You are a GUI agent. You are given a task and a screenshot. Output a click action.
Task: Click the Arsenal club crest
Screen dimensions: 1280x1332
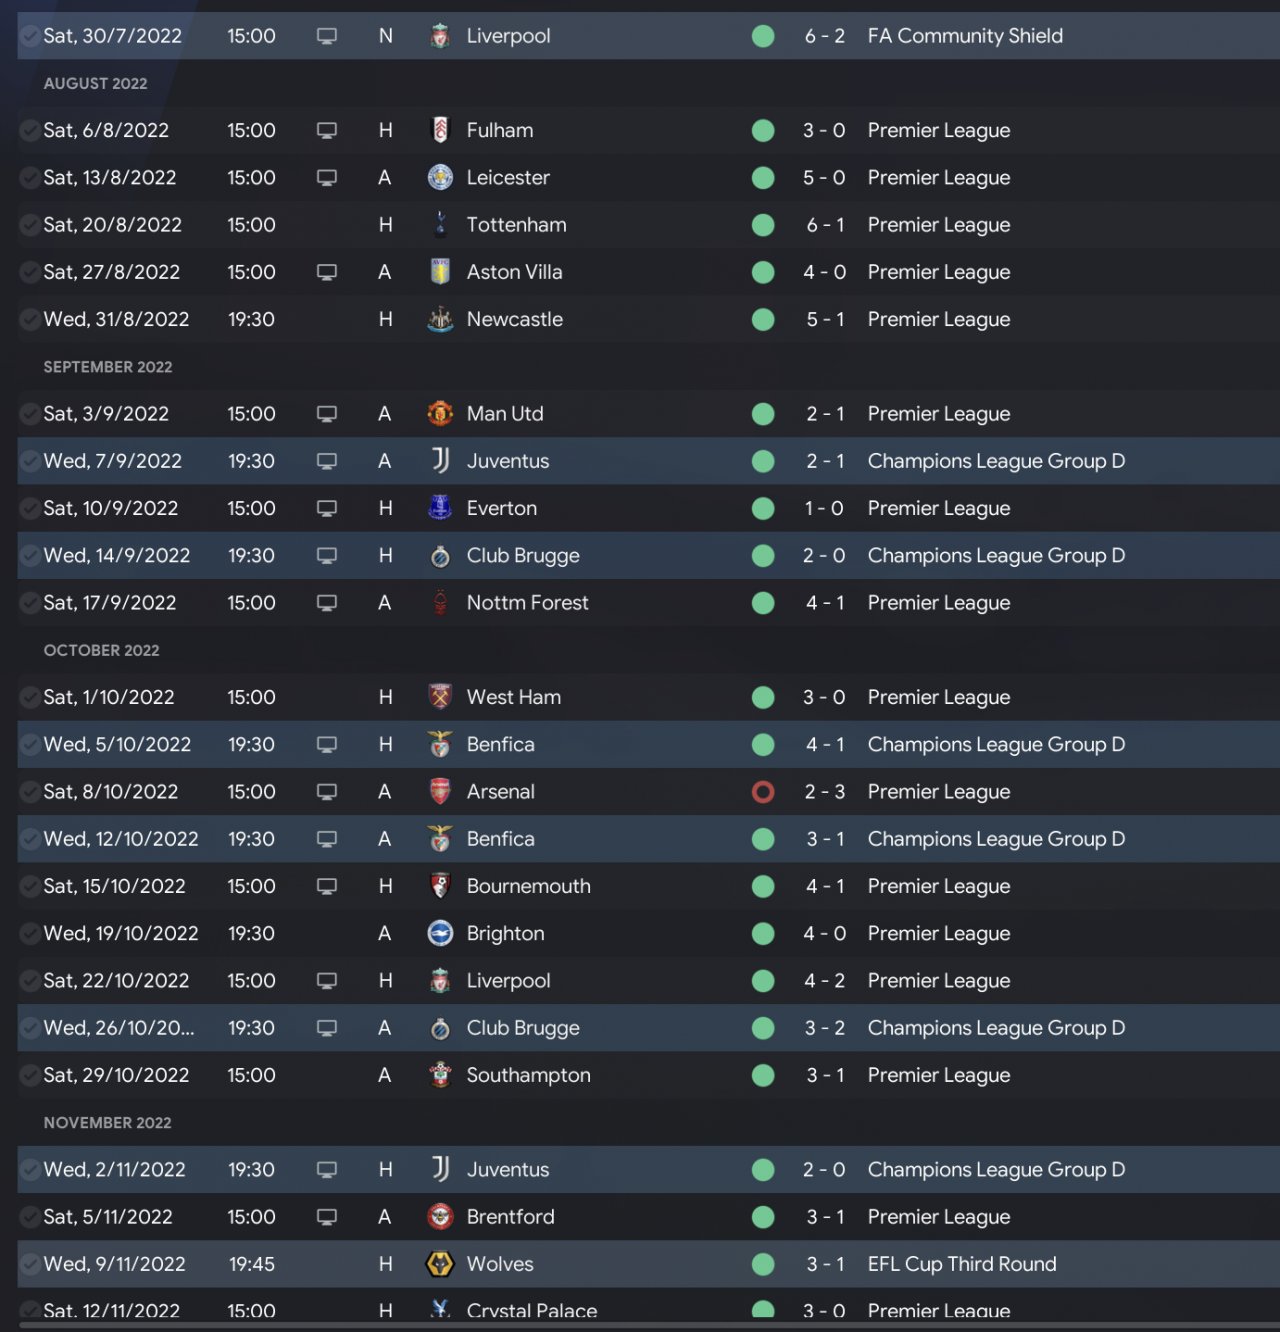(440, 792)
